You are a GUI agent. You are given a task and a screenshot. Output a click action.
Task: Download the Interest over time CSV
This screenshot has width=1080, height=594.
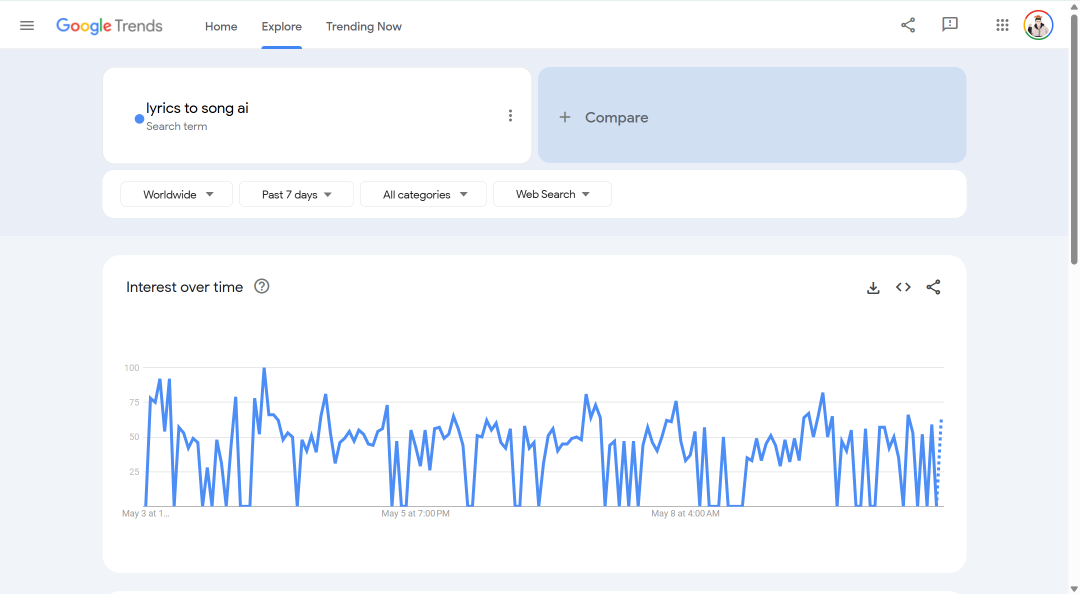click(873, 287)
